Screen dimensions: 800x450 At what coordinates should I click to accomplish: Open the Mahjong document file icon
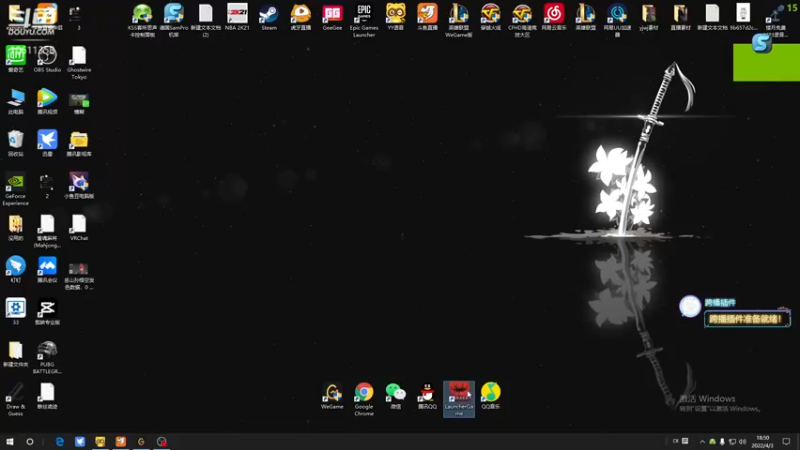coord(47,231)
